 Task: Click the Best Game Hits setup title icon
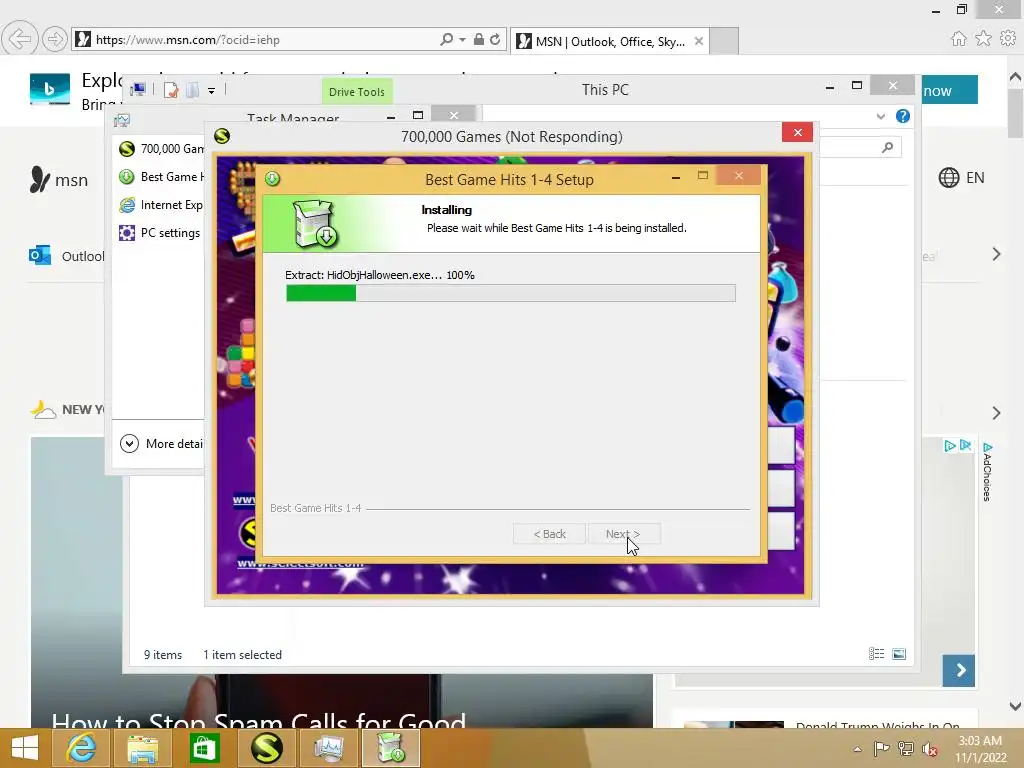(x=272, y=178)
